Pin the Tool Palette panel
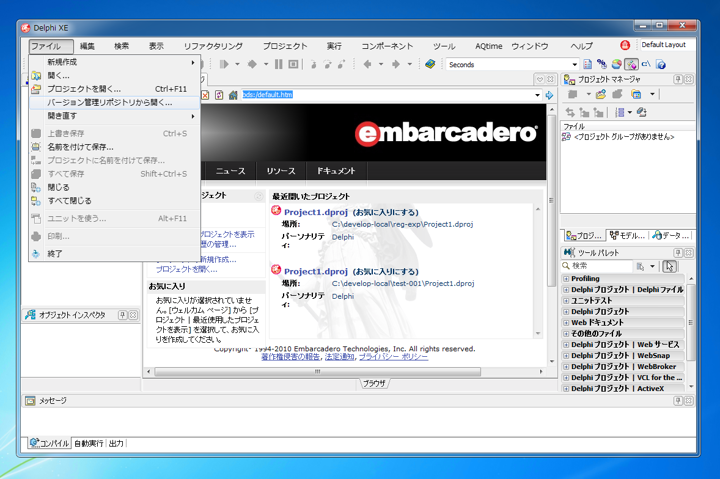This screenshot has height=479, width=720. pyautogui.click(x=678, y=253)
